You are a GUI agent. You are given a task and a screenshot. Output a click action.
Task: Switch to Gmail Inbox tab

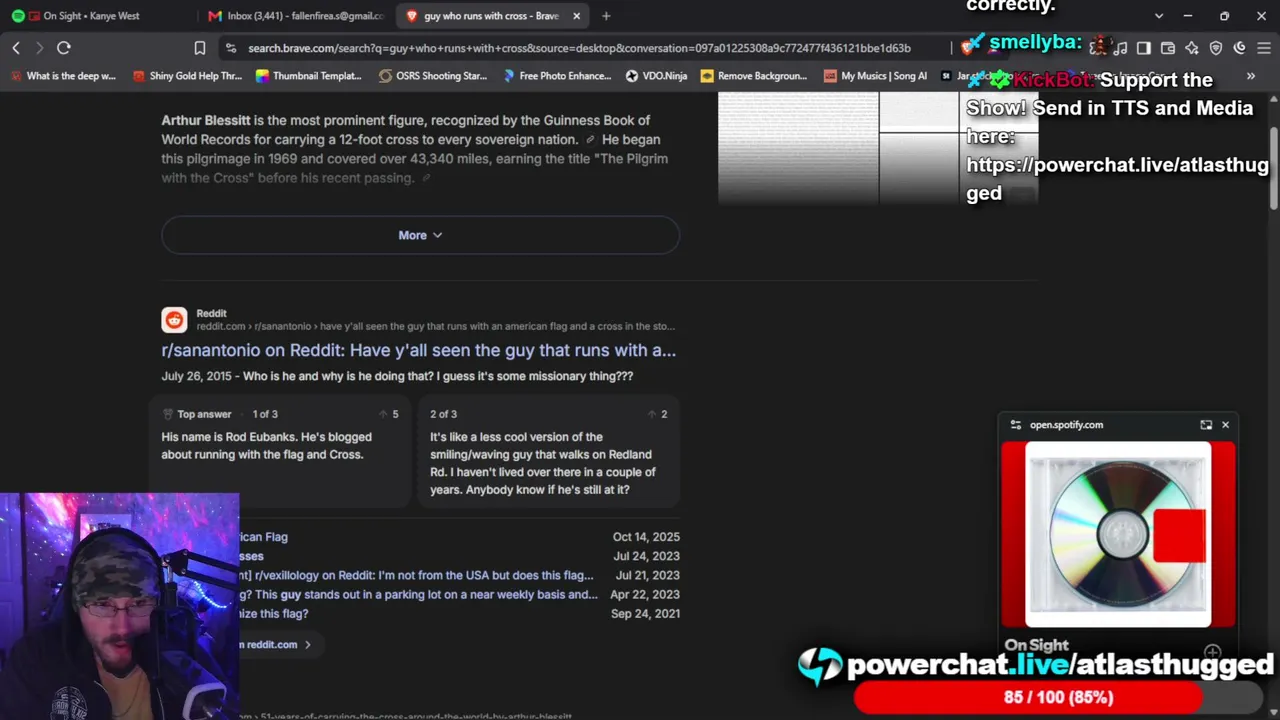coord(296,16)
